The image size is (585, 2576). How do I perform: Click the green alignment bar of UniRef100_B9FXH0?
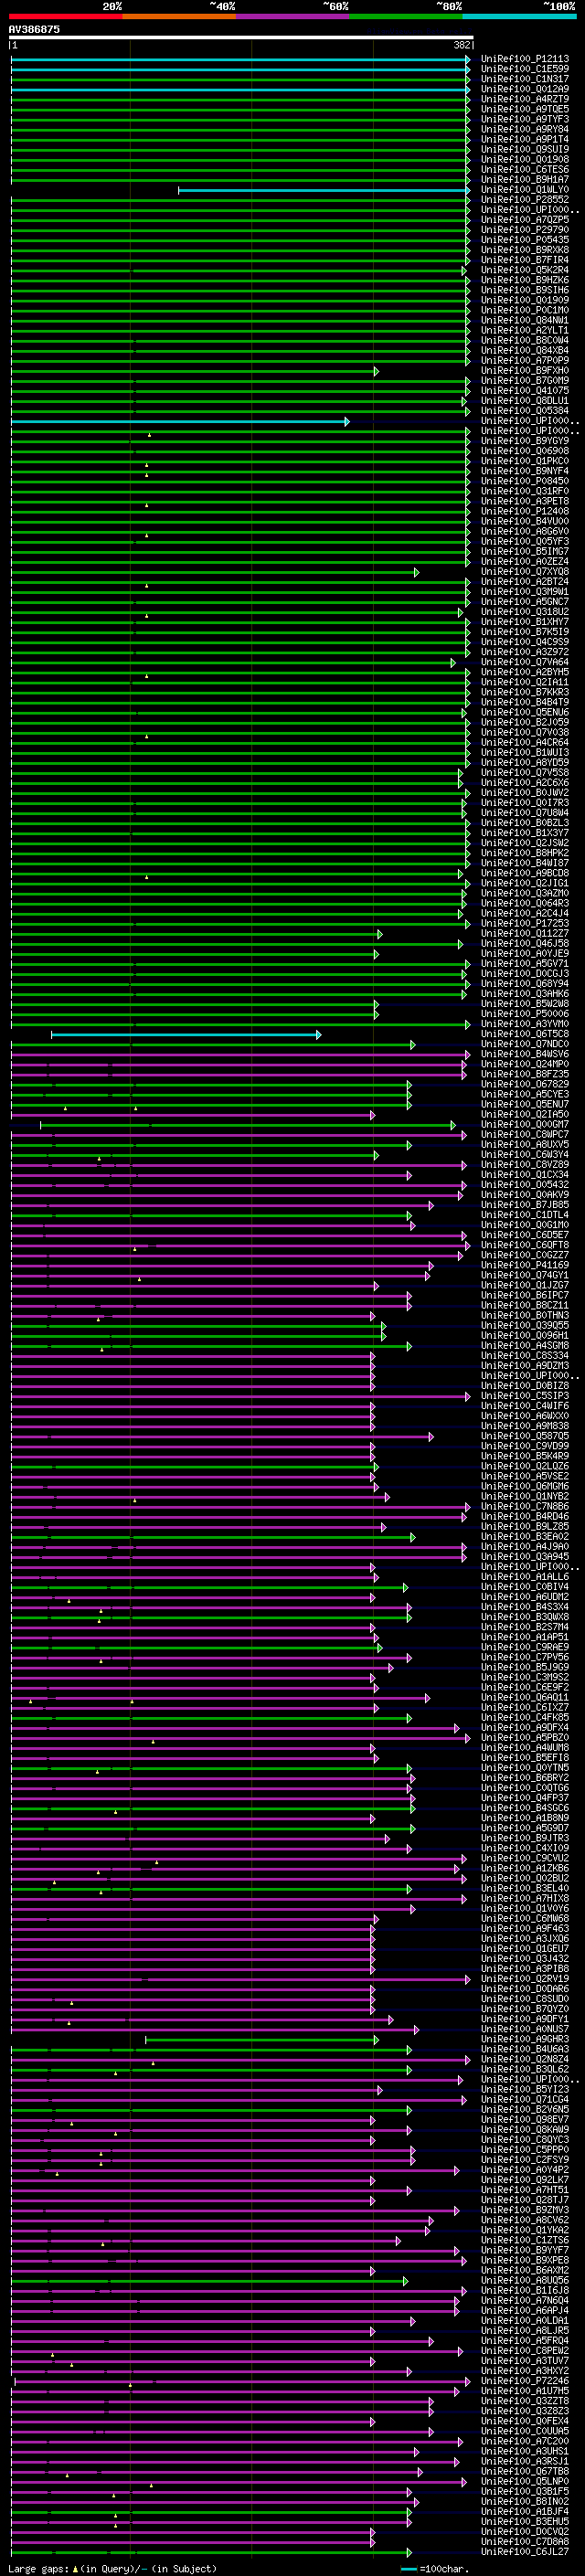pyautogui.click(x=195, y=371)
